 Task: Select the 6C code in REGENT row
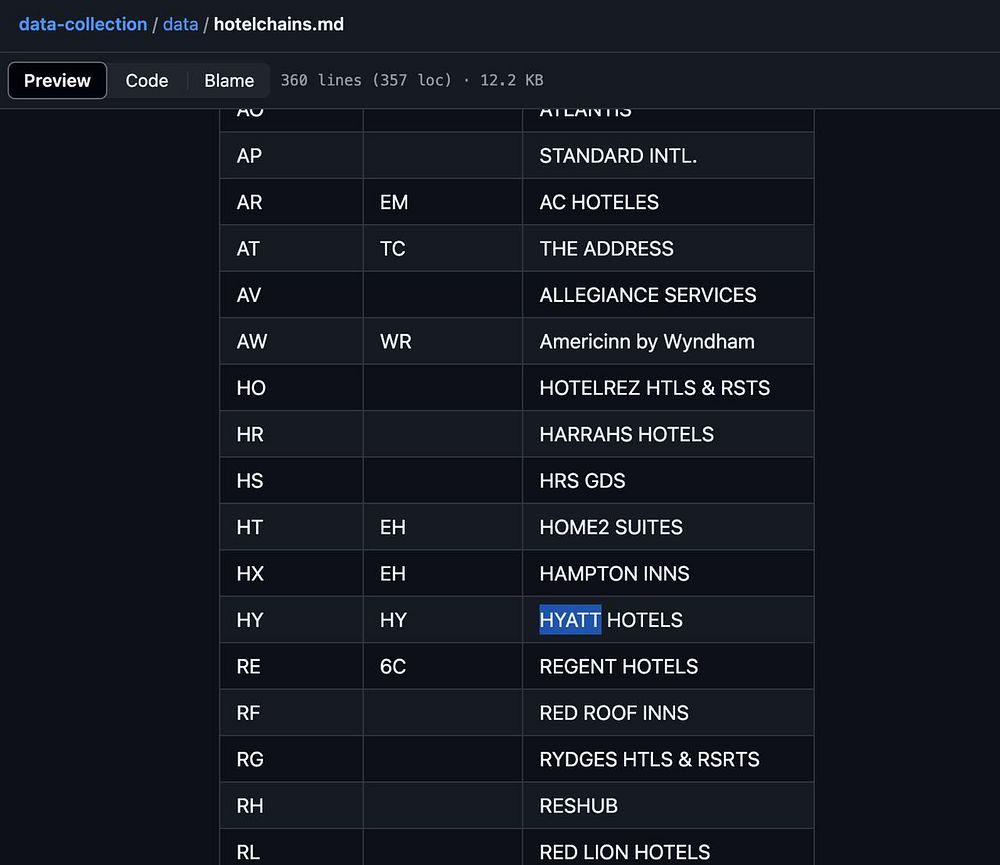[x=393, y=667]
